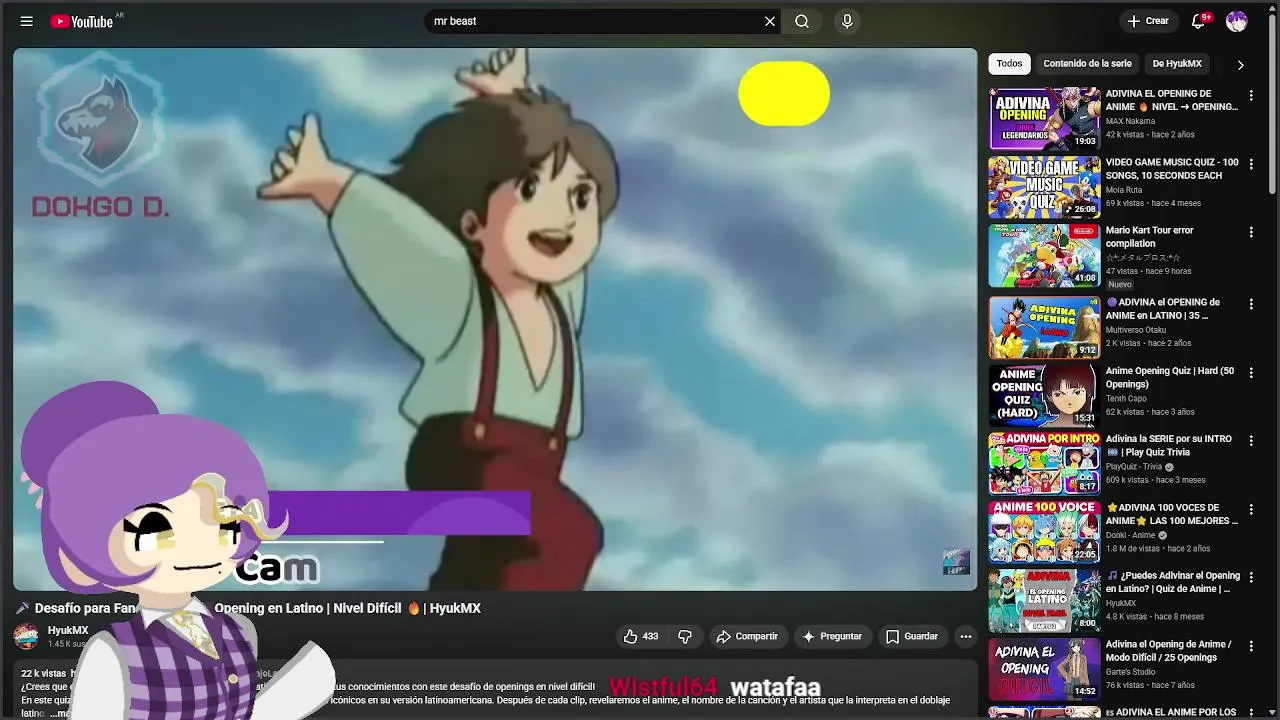
Task: Open the Crear upload menu
Action: click(1148, 21)
